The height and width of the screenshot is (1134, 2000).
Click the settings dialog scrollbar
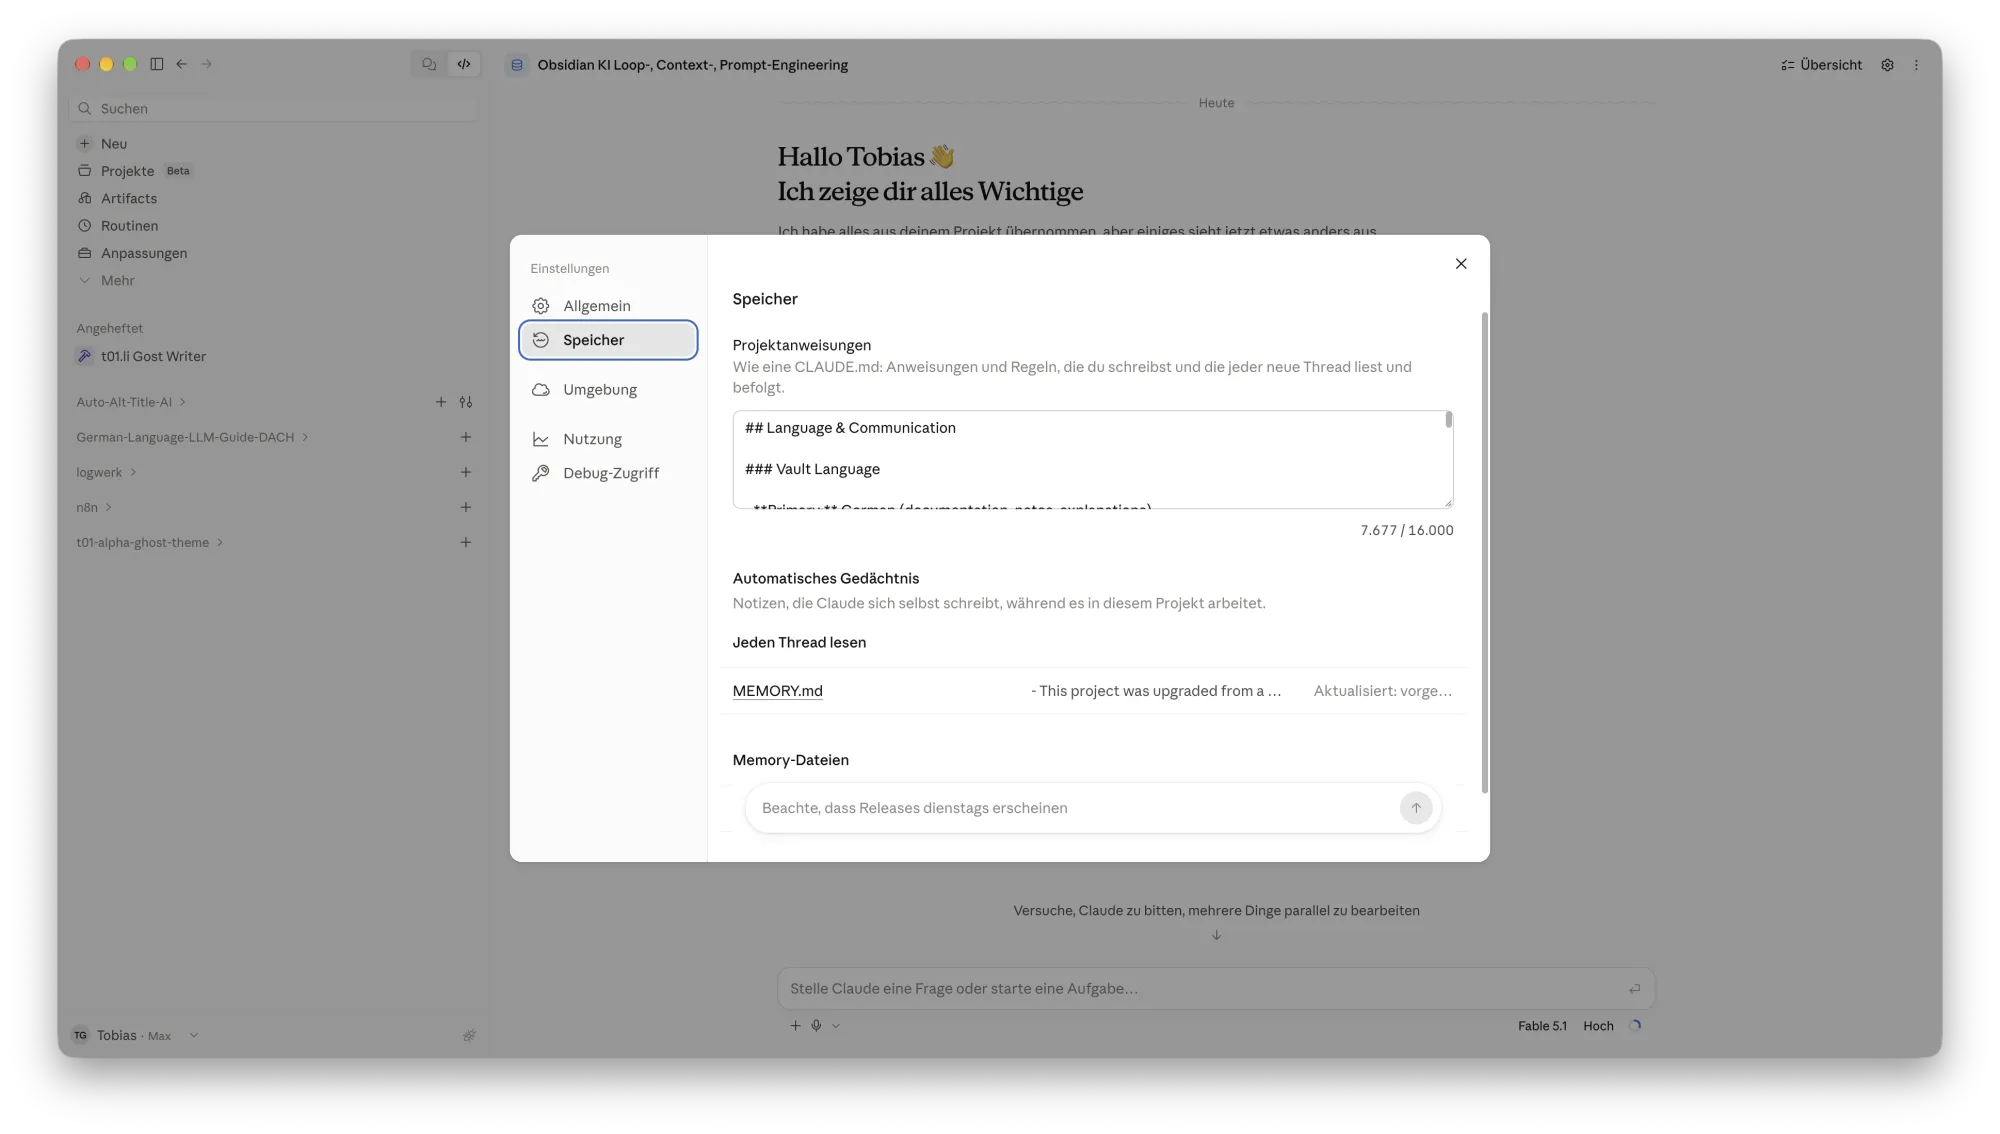pyautogui.click(x=1484, y=552)
